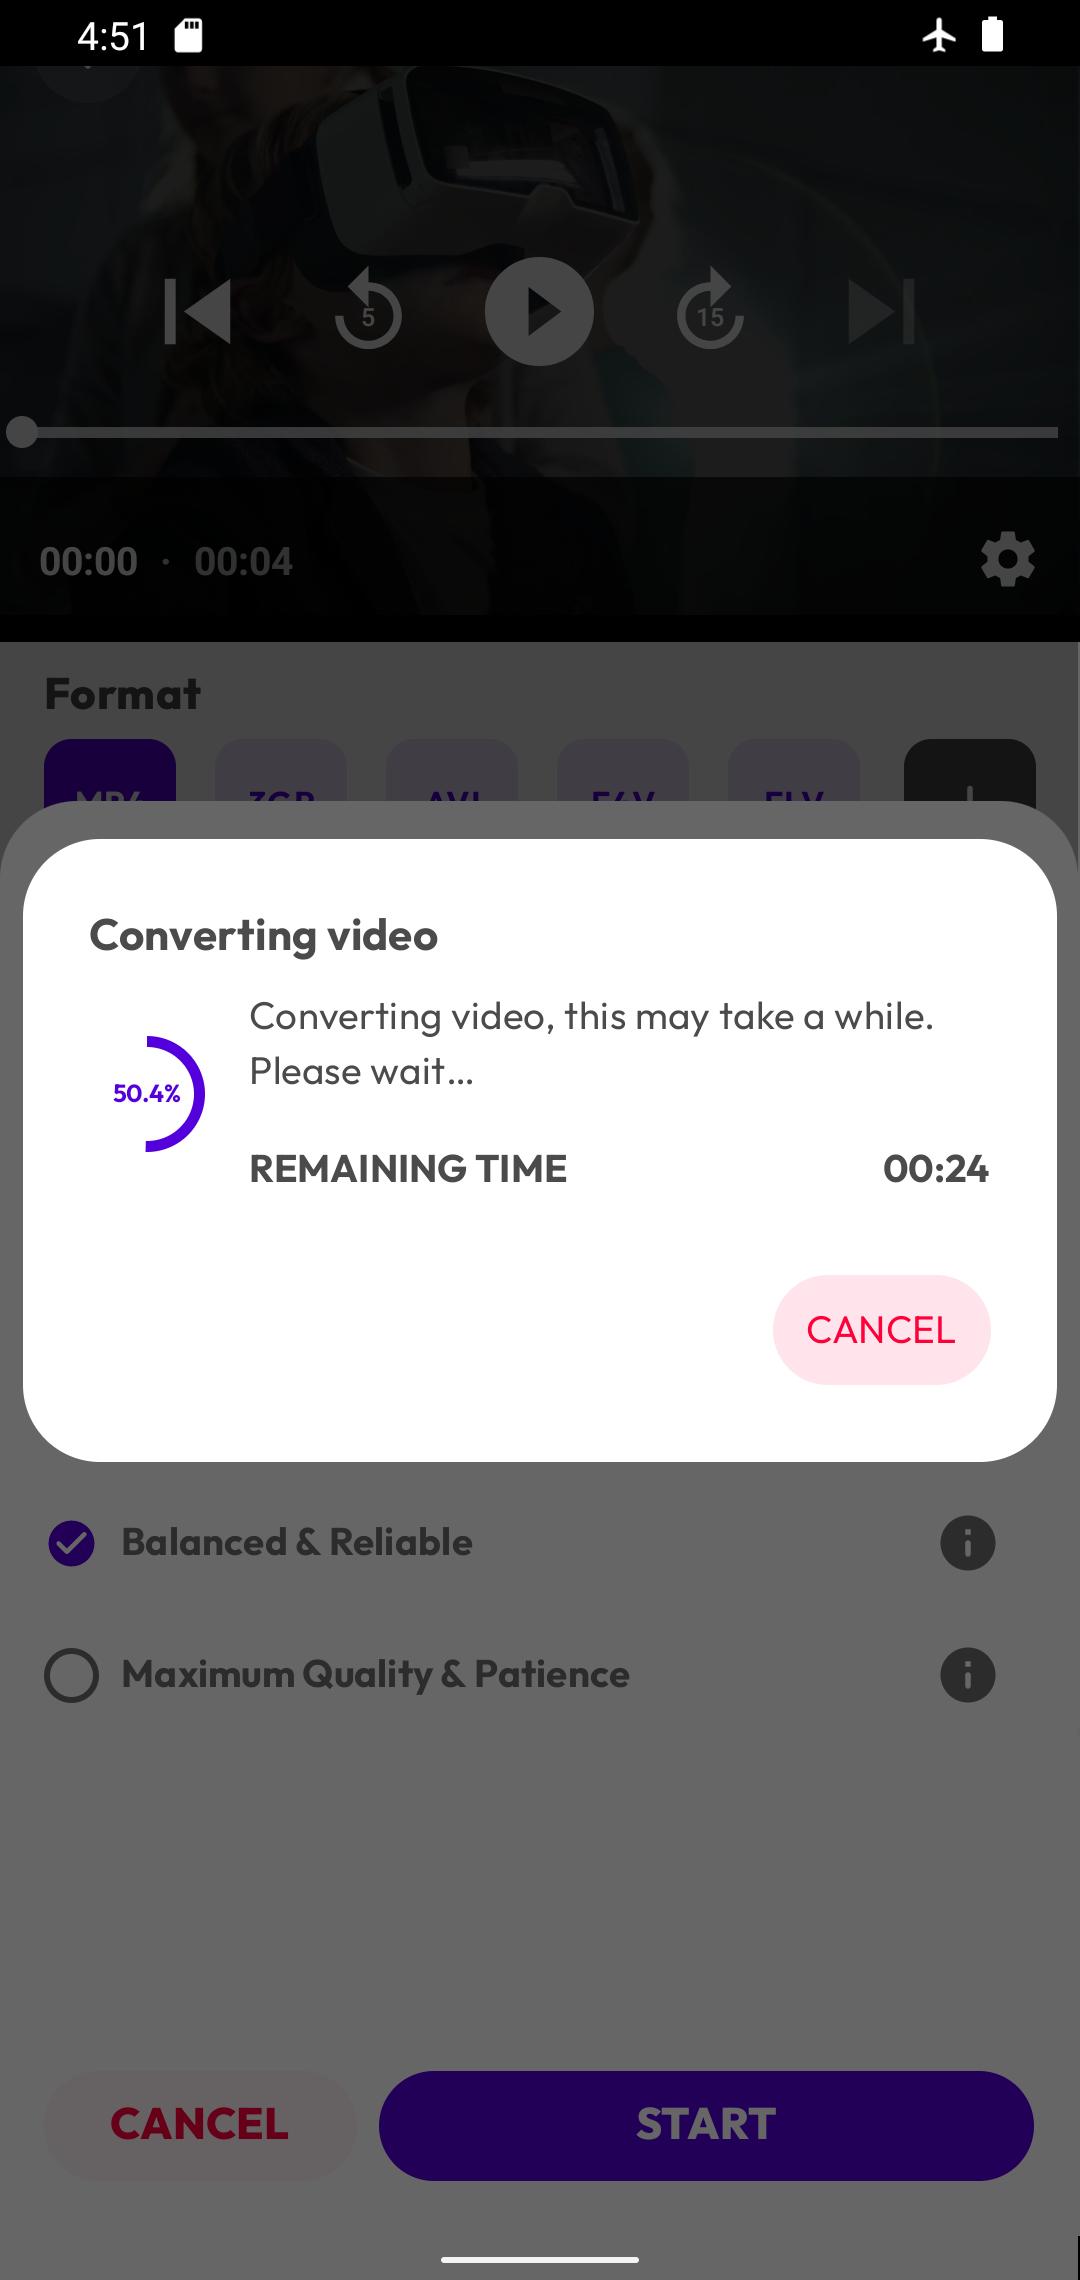Skip to next video track

point(881,312)
